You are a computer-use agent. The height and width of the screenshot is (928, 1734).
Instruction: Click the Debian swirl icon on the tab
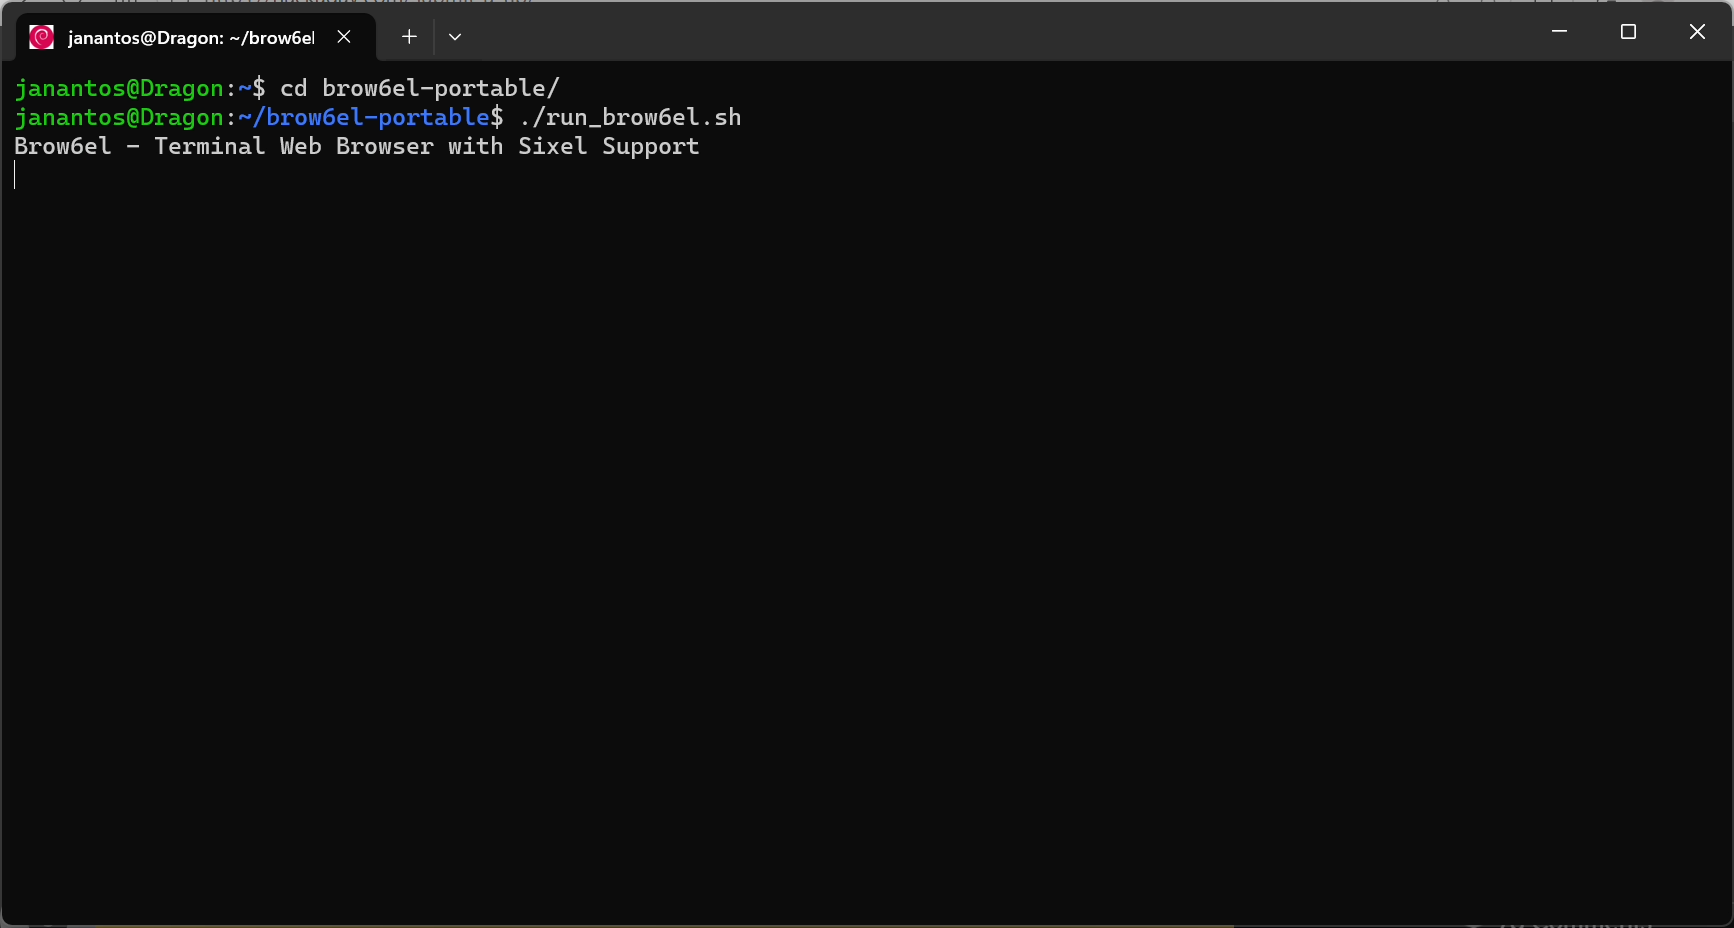41,37
